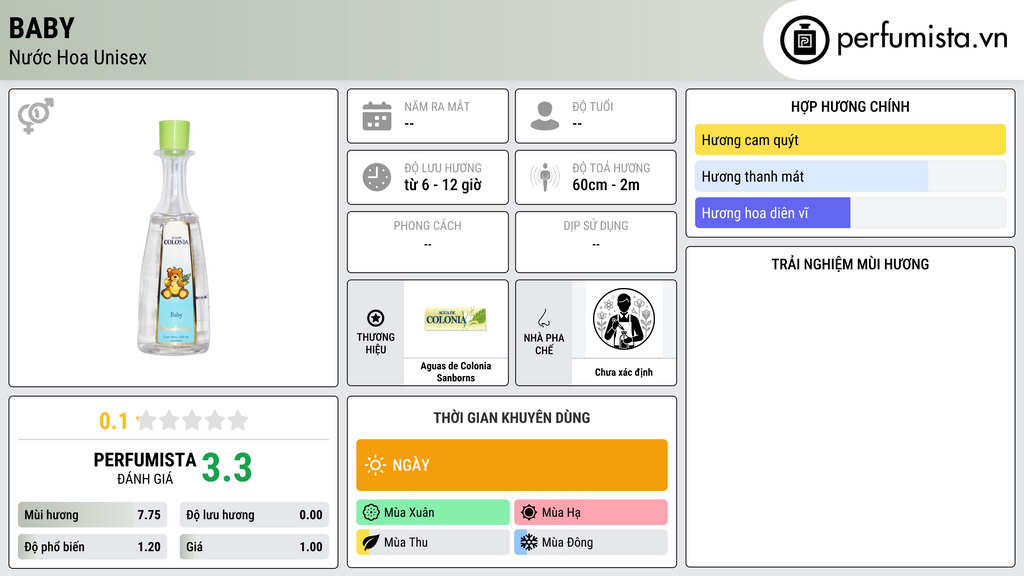Viewport: 1024px width, 576px height.
Task: Click the clock icon for Độ lưu hương
Action: (x=377, y=177)
